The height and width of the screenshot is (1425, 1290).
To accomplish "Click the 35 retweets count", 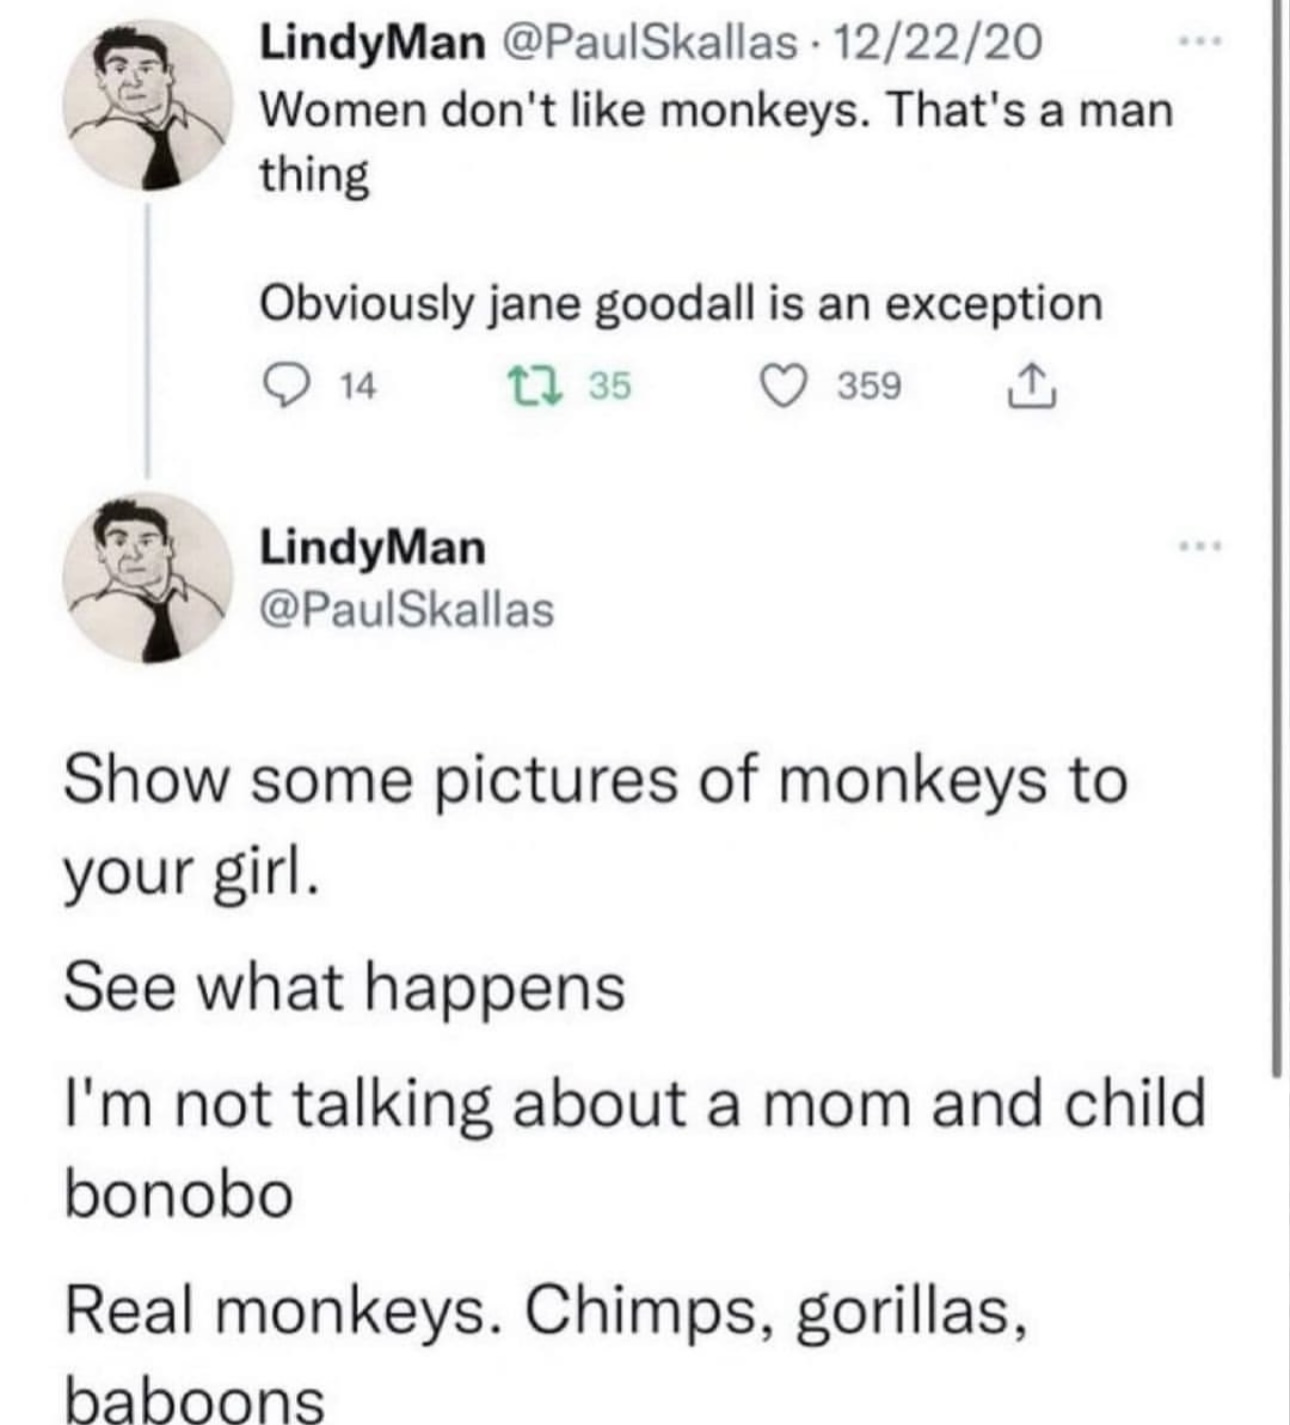I will [610, 385].
